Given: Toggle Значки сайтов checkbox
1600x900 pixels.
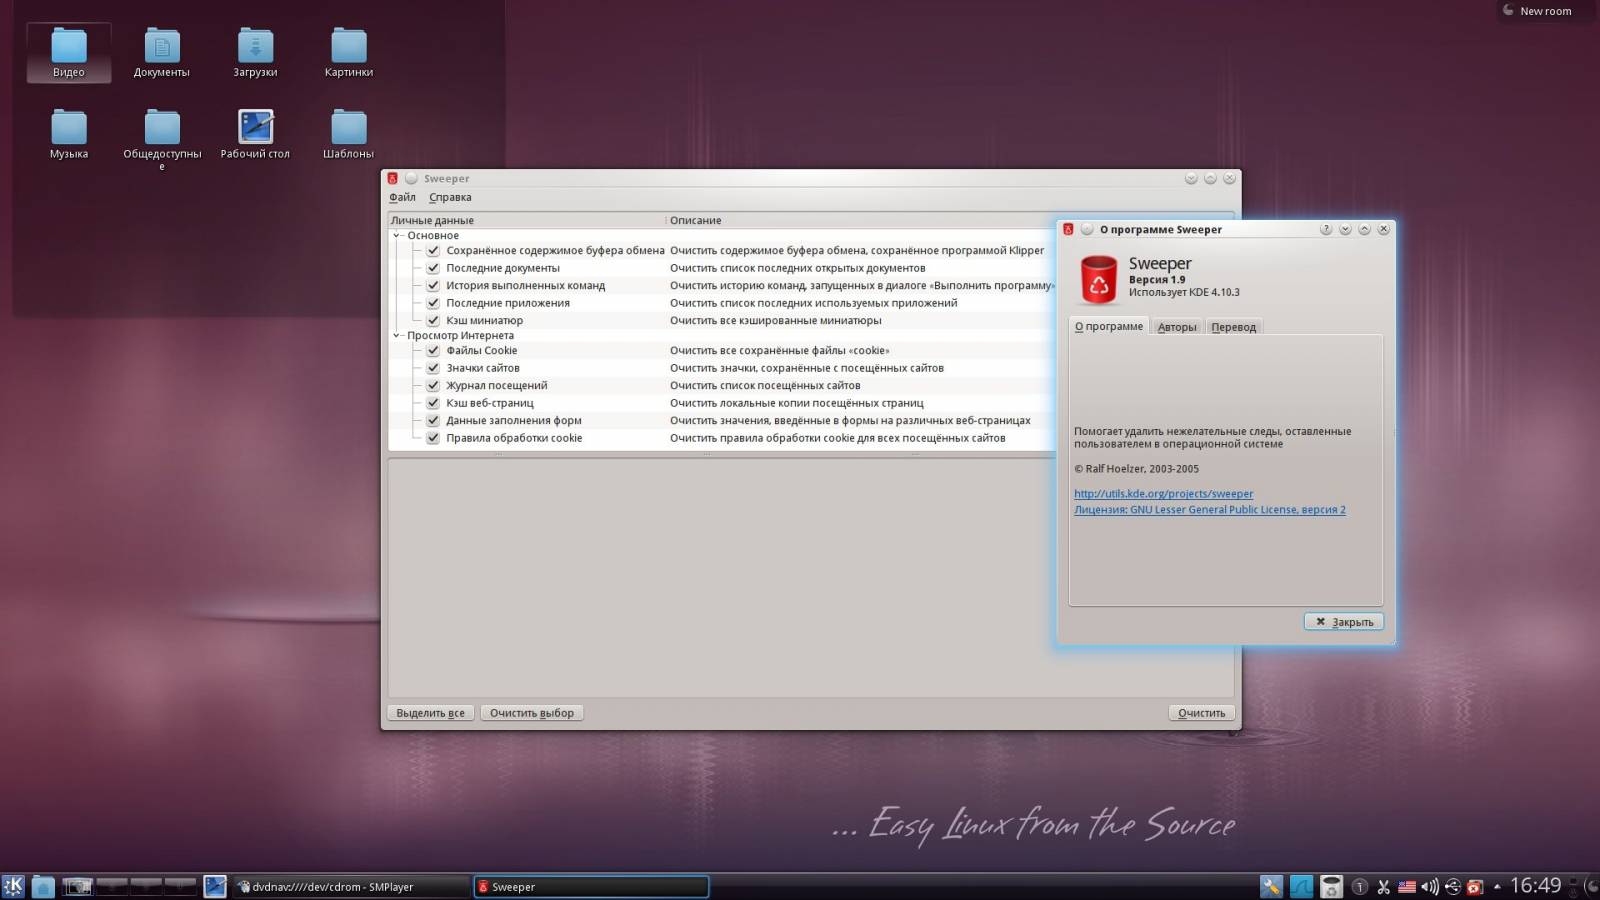Looking at the screenshot, I should pyautogui.click(x=433, y=368).
